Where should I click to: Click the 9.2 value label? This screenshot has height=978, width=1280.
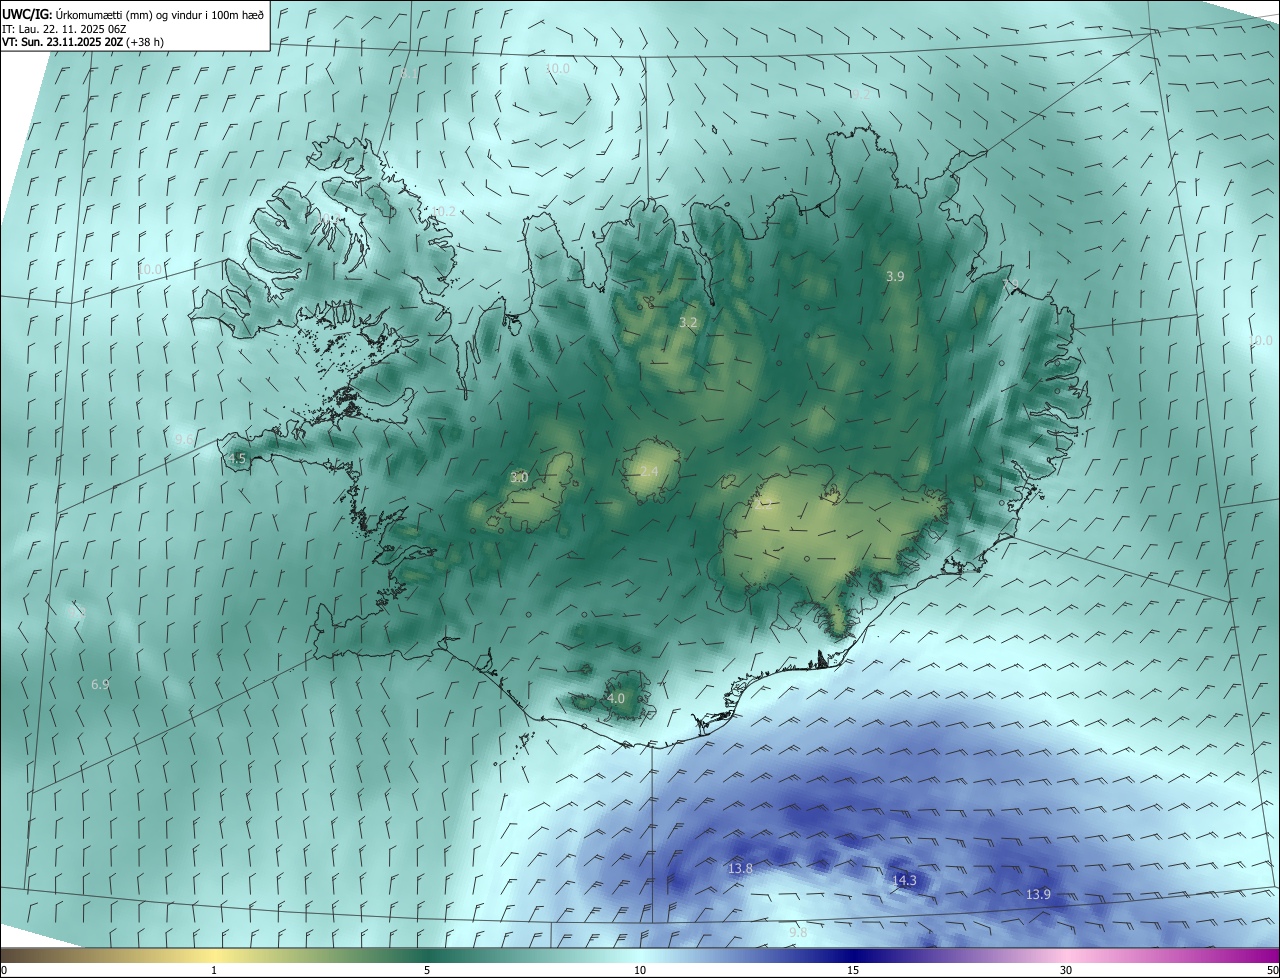coord(860,94)
